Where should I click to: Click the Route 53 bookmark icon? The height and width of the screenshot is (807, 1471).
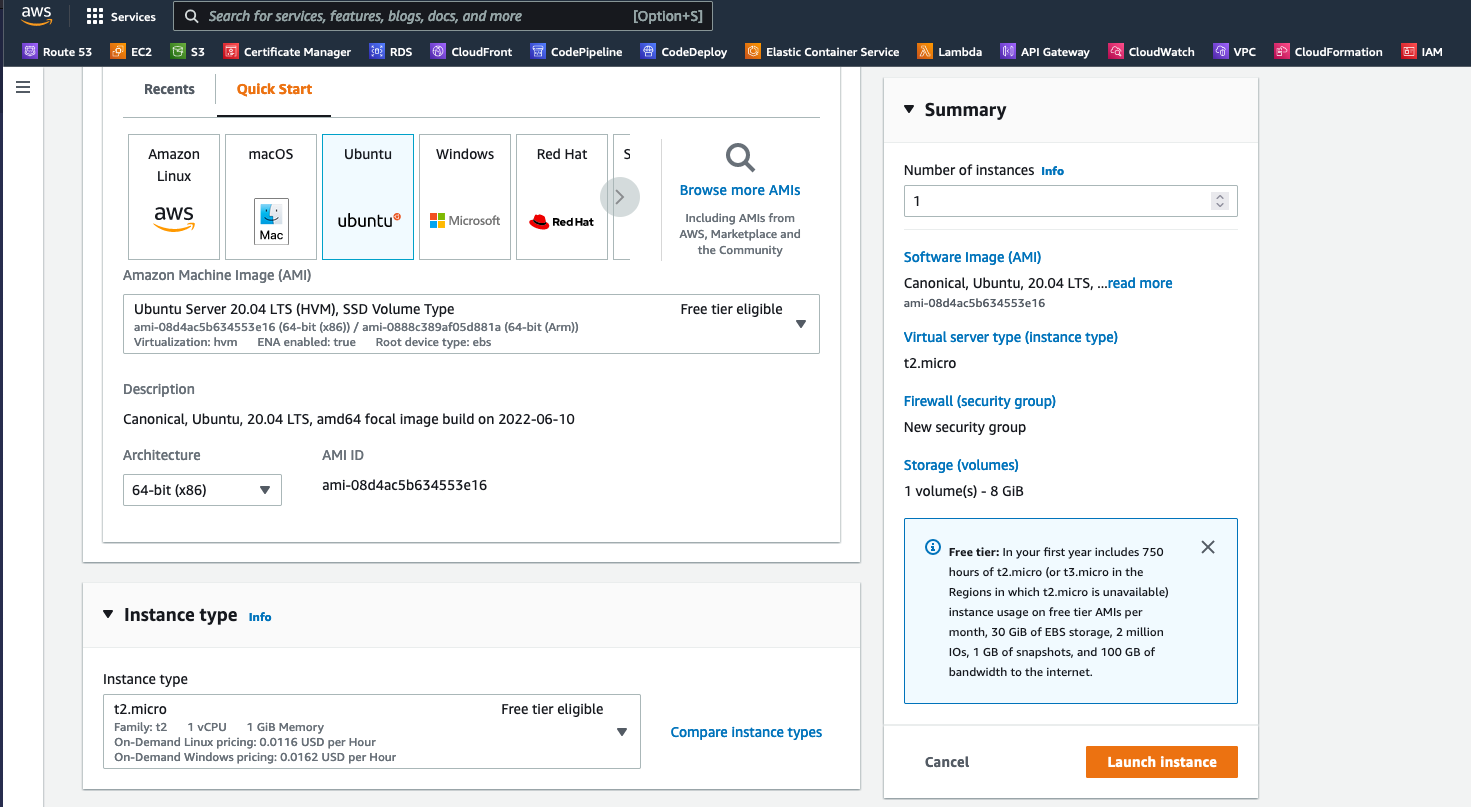[x=30, y=51]
